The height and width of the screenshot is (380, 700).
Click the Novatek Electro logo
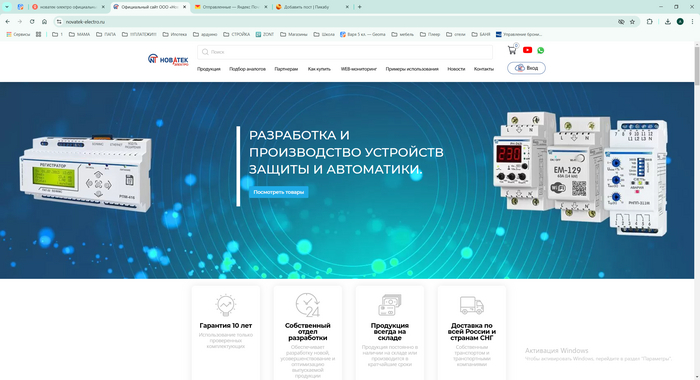[x=168, y=59]
